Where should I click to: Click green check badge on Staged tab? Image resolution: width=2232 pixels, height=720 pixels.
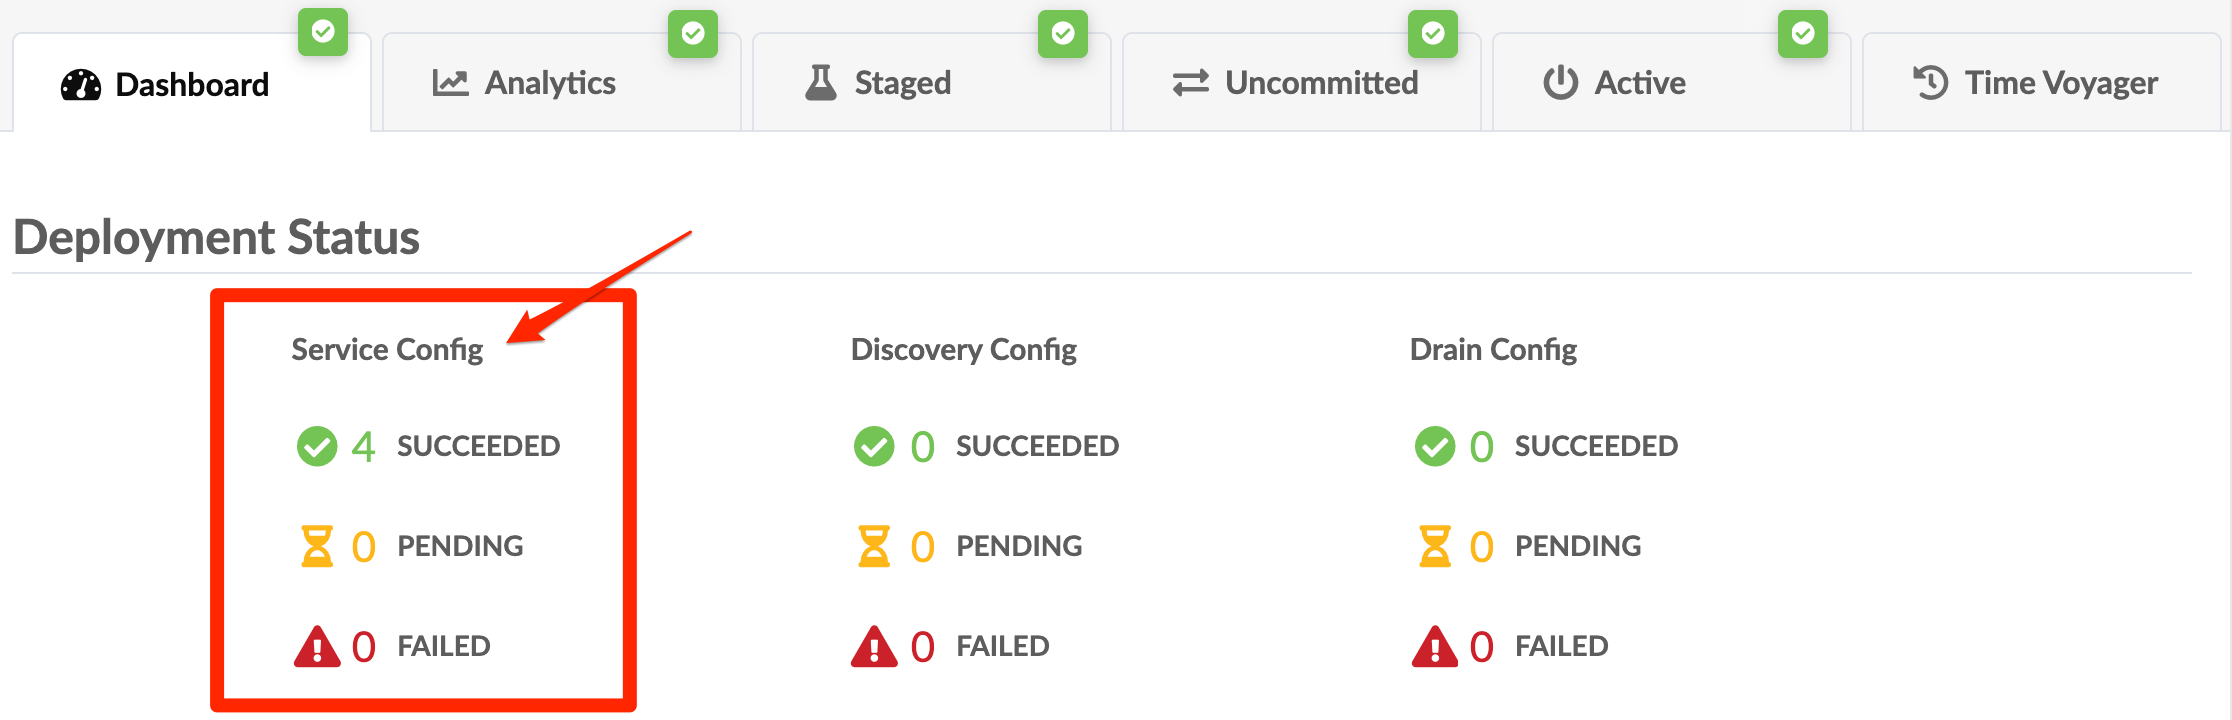[x=1063, y=34]
